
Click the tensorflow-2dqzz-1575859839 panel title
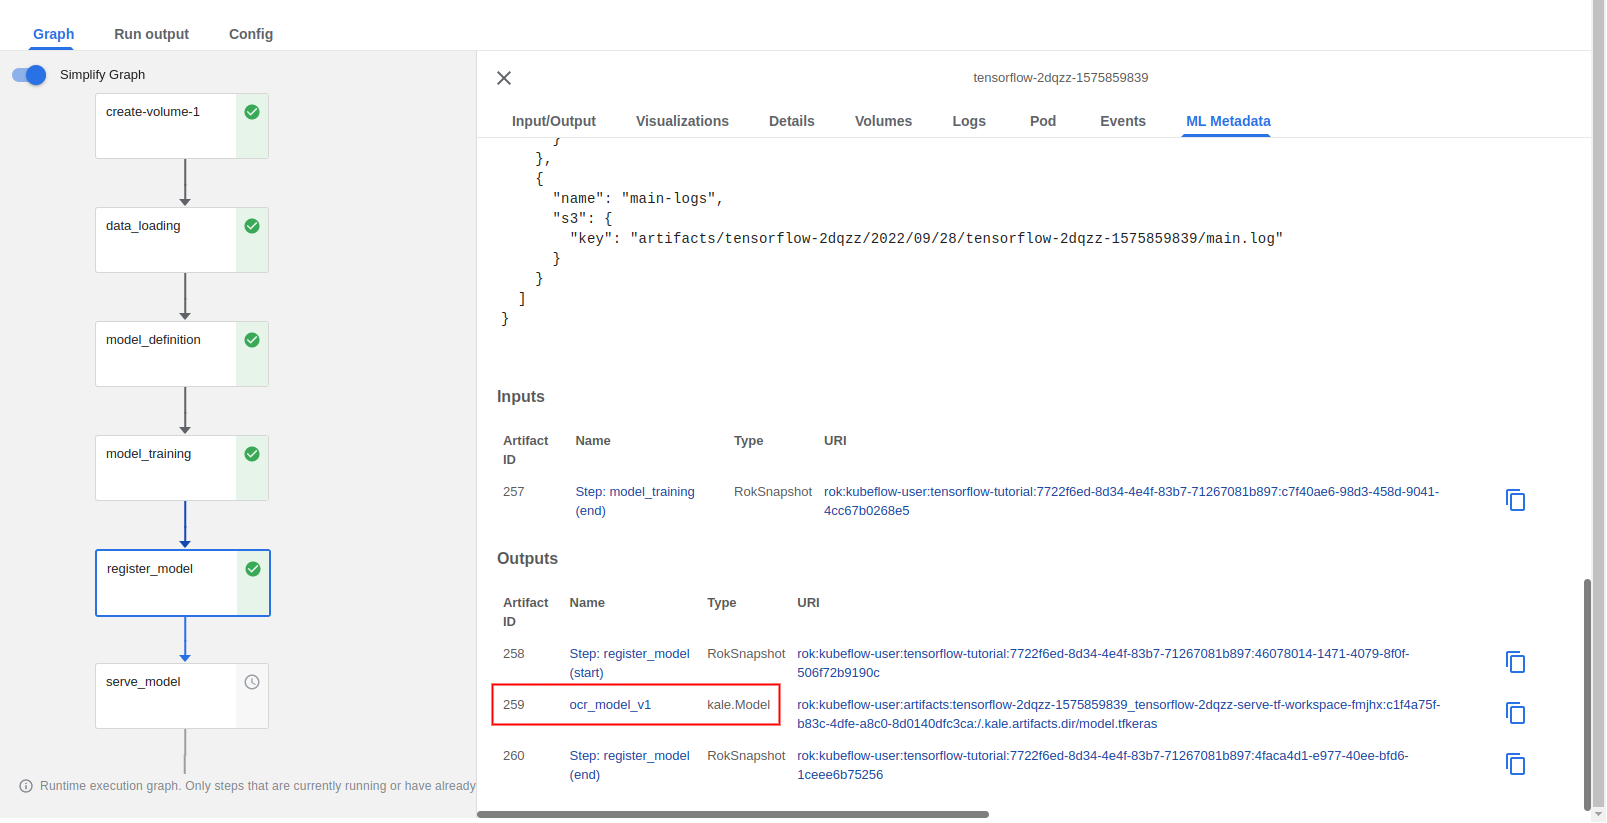[x=1060, y=78]
